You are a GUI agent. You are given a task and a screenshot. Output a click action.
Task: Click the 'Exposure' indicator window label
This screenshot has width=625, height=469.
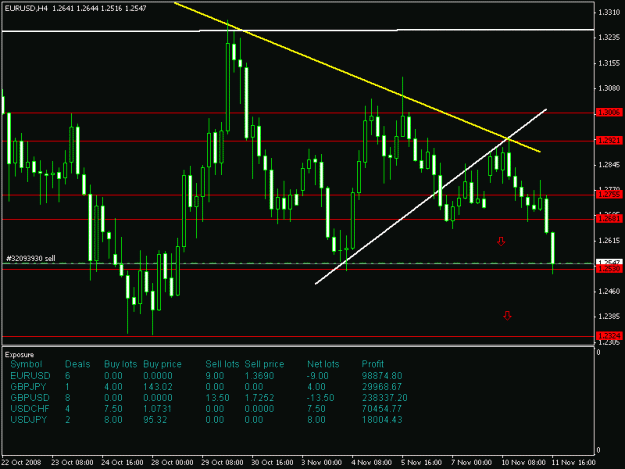tap(20, 355)
